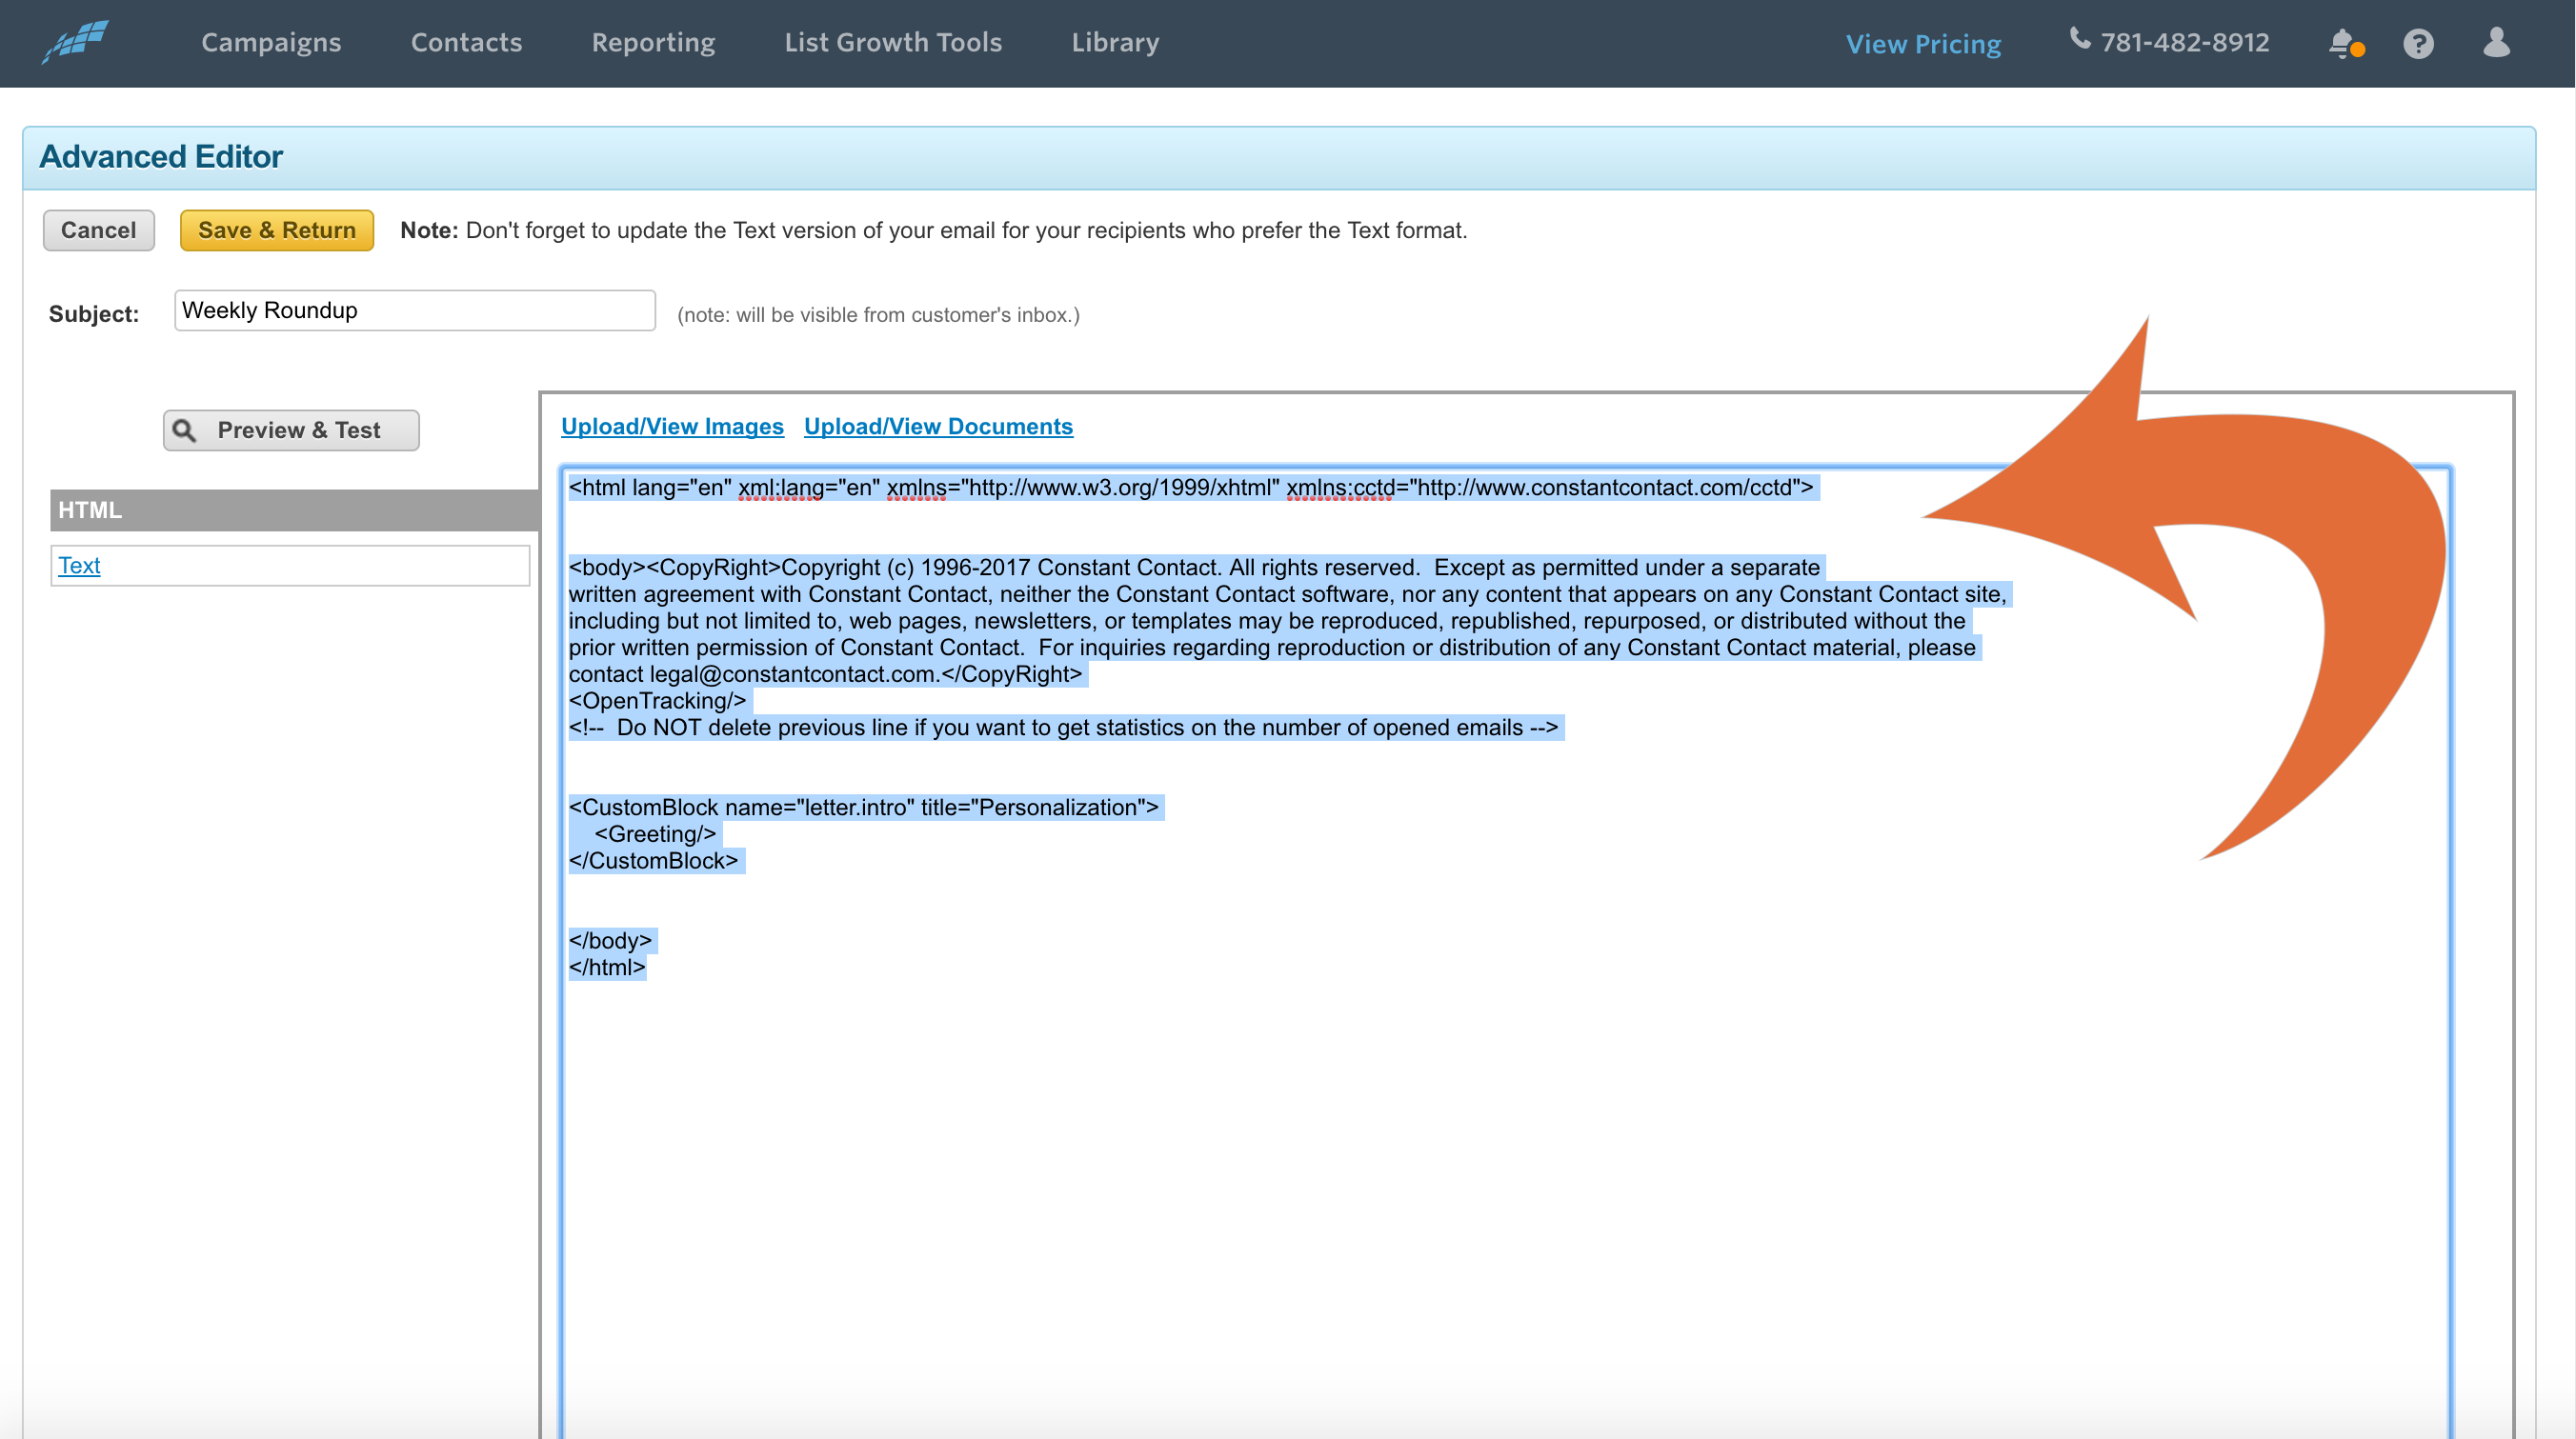Click the View Pricing link
2576x1439 pixels.
point(1923,44)
